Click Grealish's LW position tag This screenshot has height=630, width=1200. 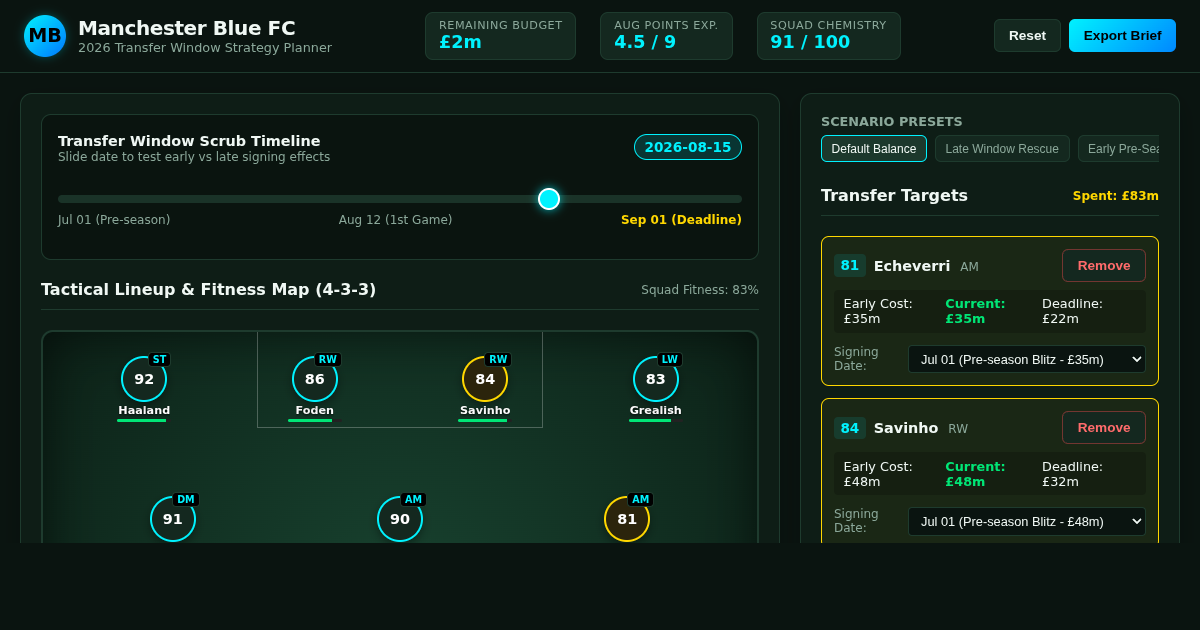[x=670, y=359]
